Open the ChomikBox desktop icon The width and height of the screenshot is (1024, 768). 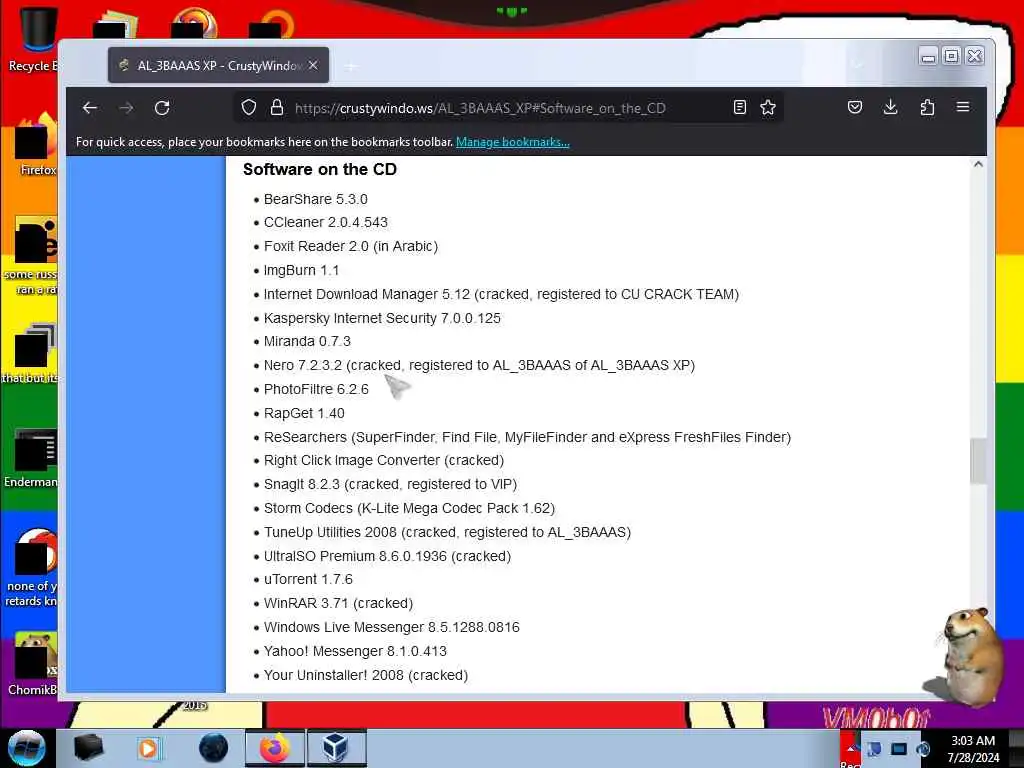click(33, 664)
